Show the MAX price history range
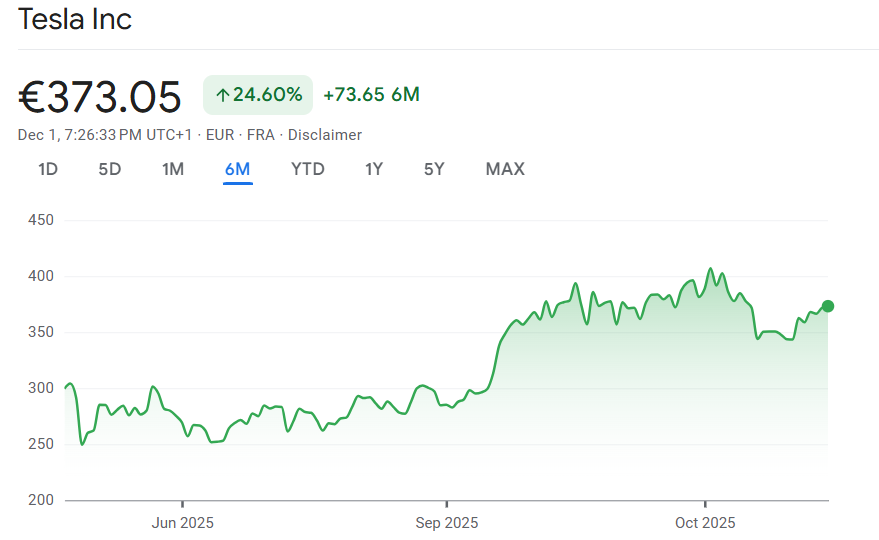Viewport: 879px width, 540px height. click(x=505, y=169)
